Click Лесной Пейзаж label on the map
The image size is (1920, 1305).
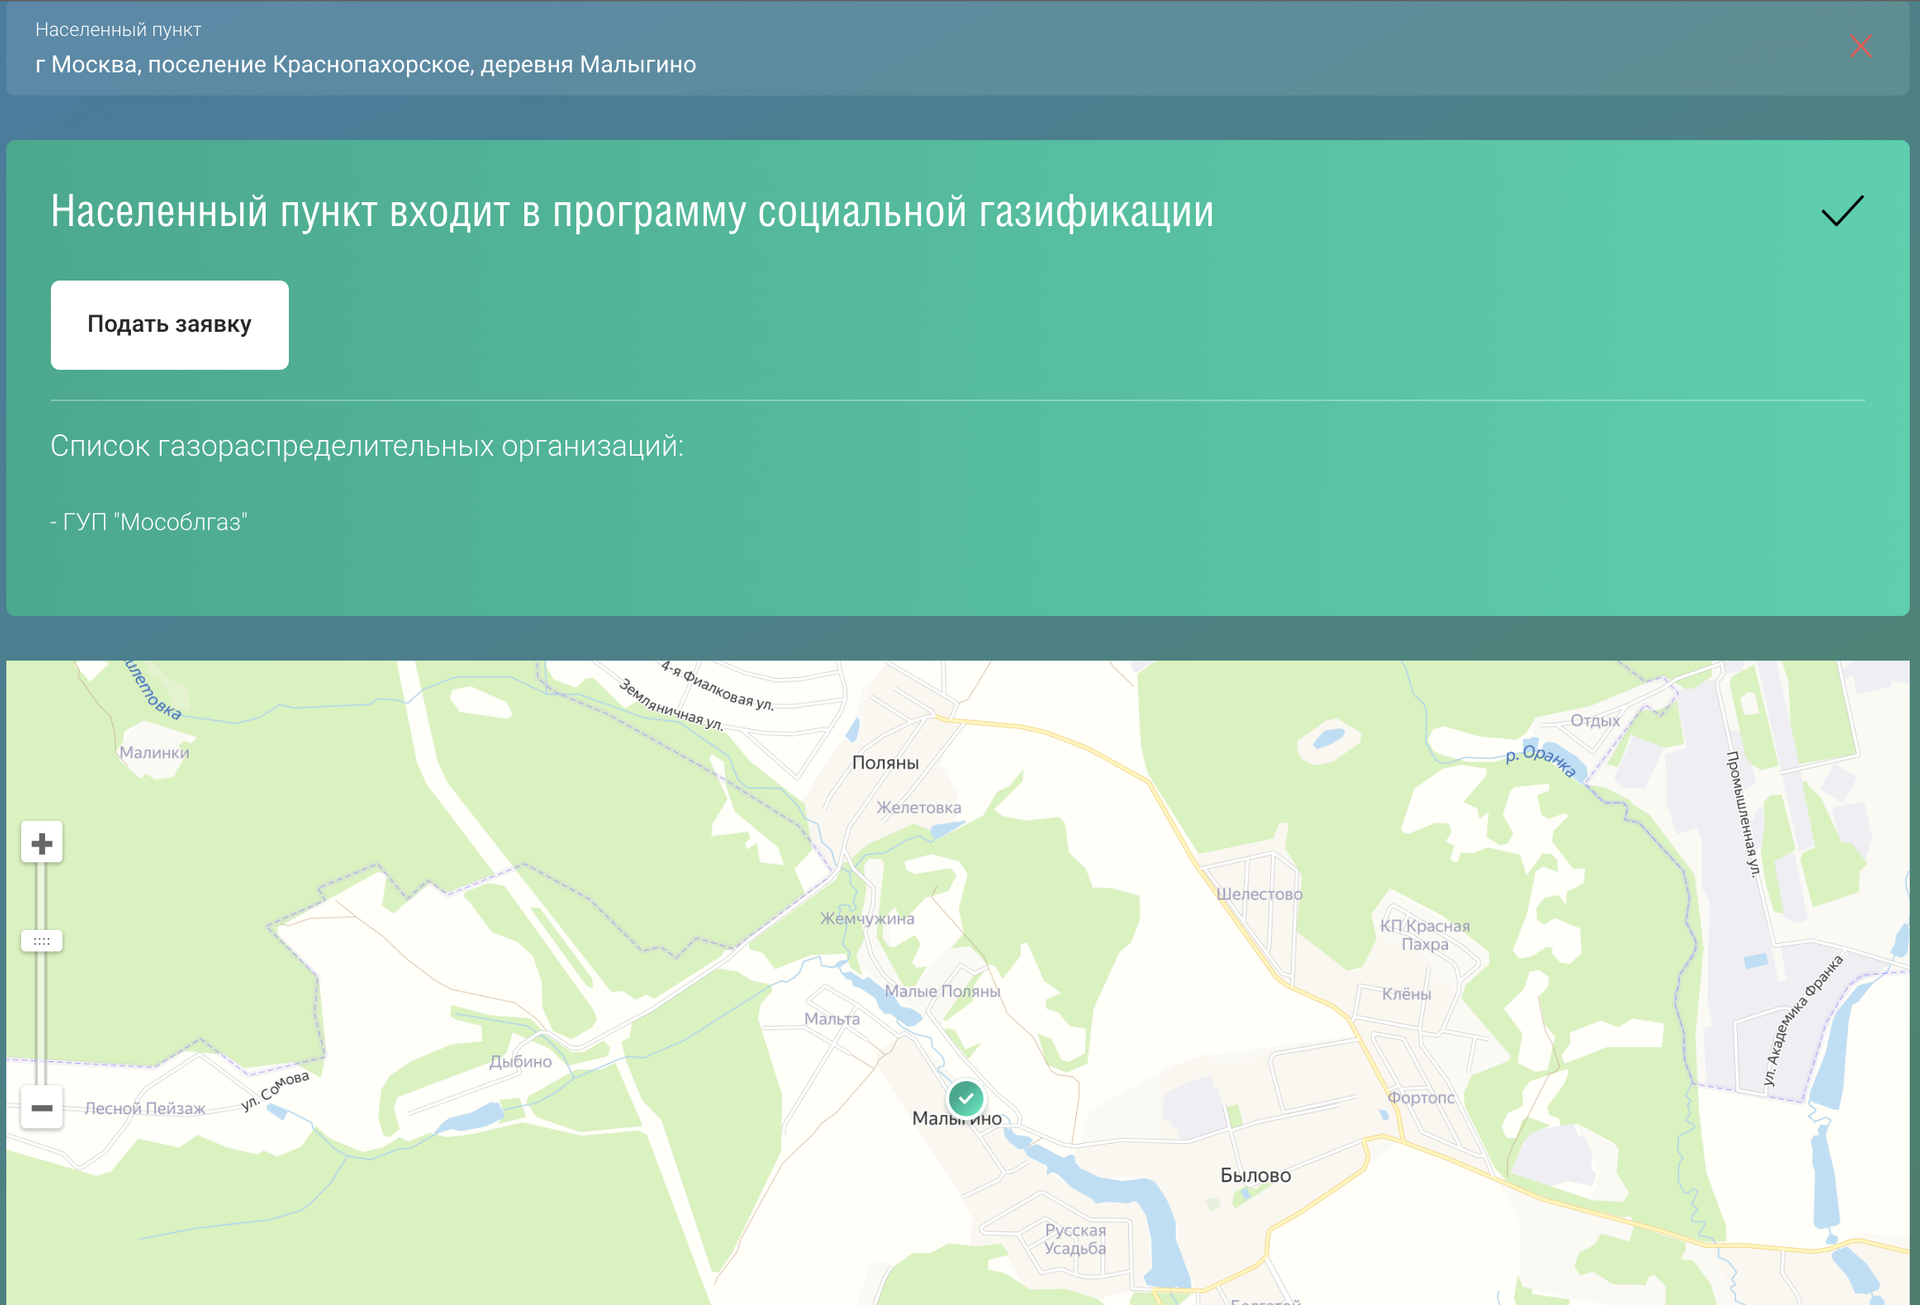point(145,1108)
